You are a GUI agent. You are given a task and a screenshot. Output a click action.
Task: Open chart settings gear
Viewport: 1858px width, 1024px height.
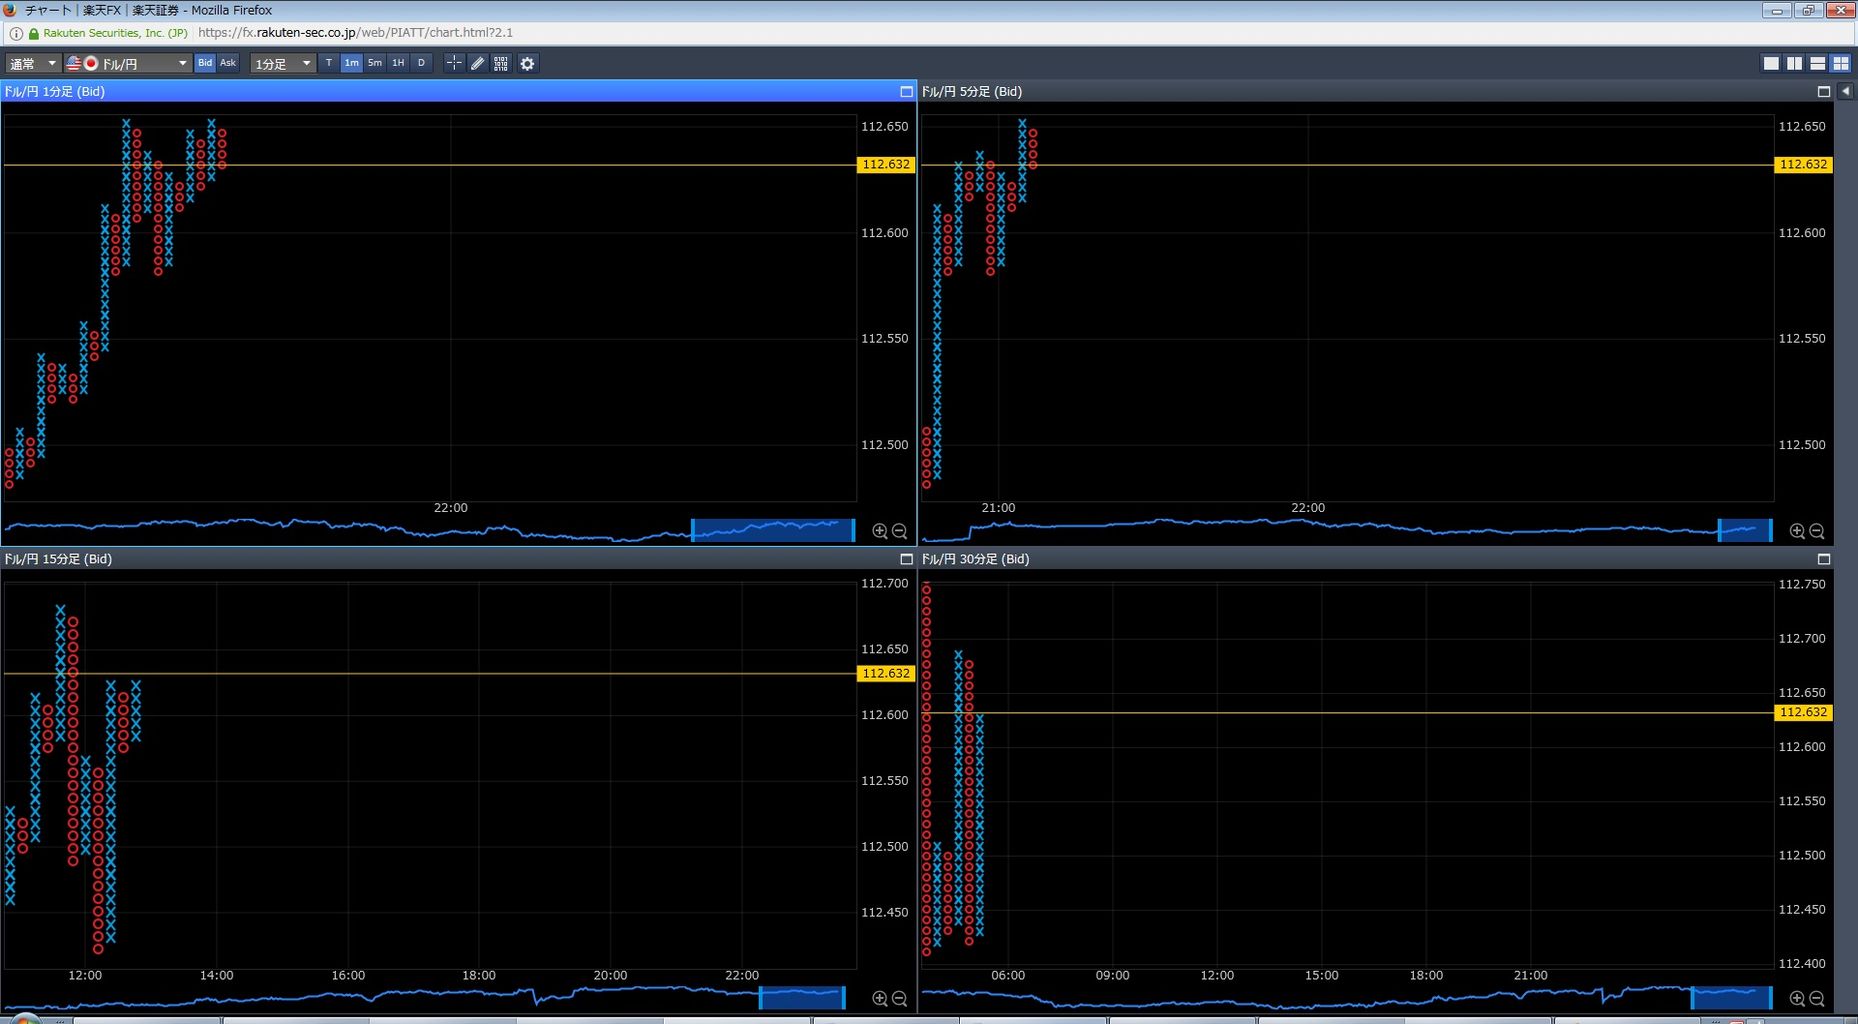tap(528, 63)
